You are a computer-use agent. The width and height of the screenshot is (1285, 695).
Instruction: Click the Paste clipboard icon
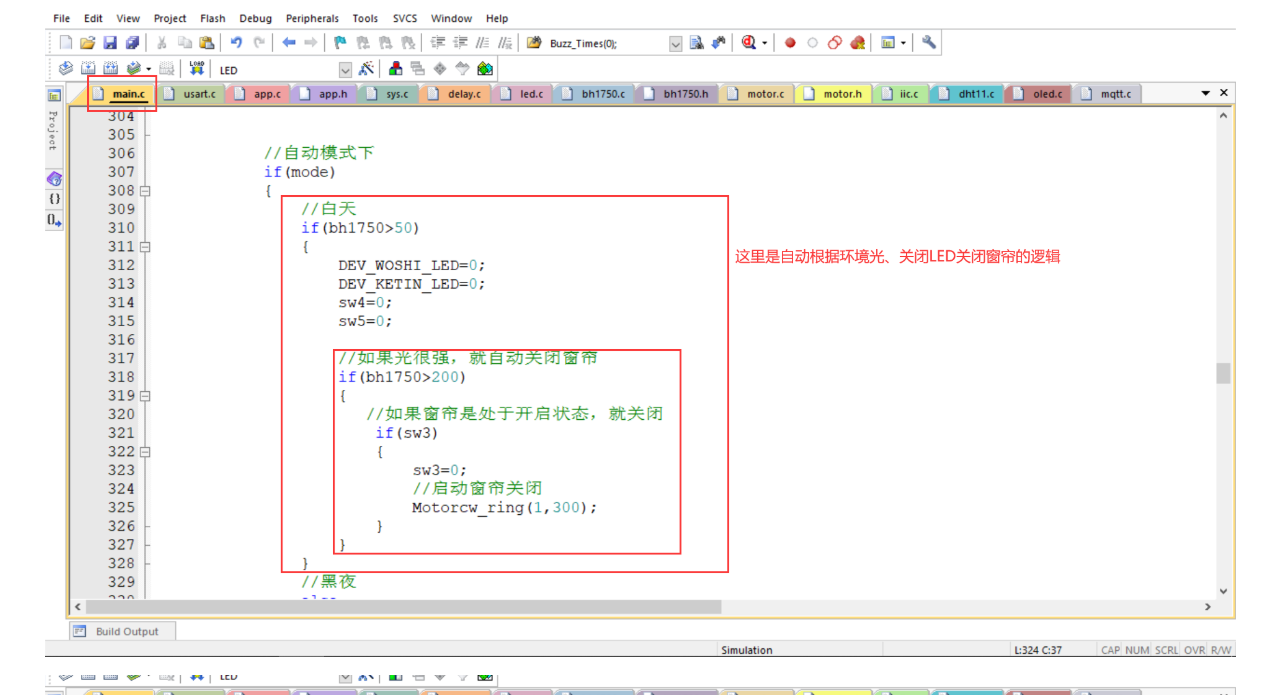[x=207, y=43]
